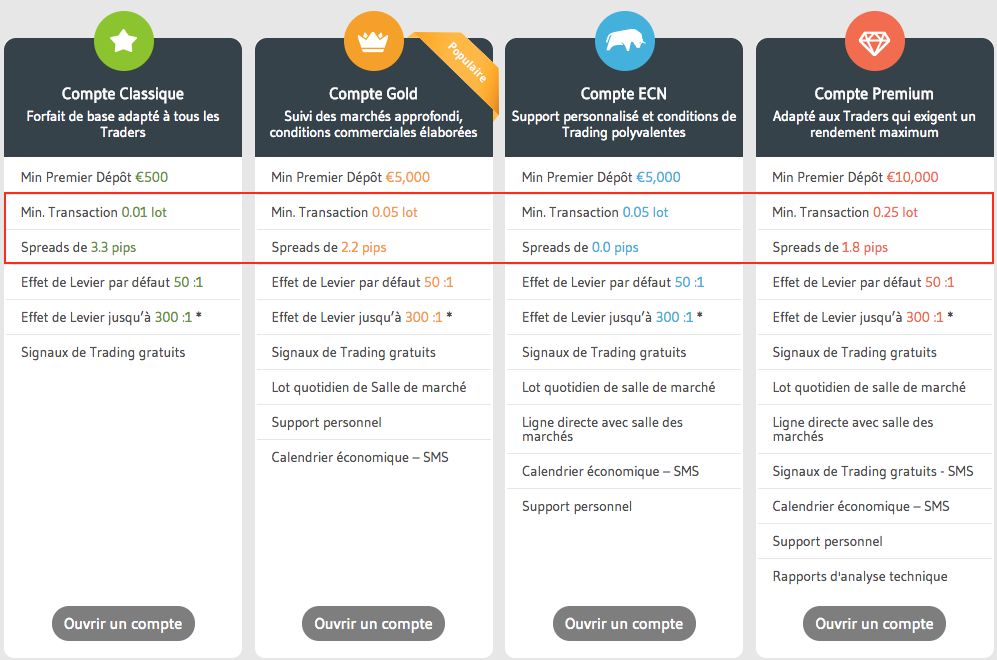This screenshot has width=997, height=660.
Task: Click the red diamond icon for Compte Premium
Action: [x=874, y=41]
